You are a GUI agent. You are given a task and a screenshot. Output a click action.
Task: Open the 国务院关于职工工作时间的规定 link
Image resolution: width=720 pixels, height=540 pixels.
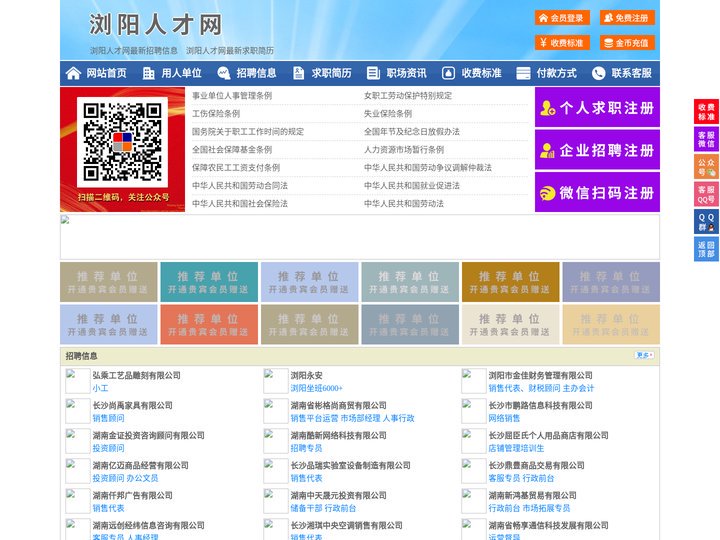point(248,131)
